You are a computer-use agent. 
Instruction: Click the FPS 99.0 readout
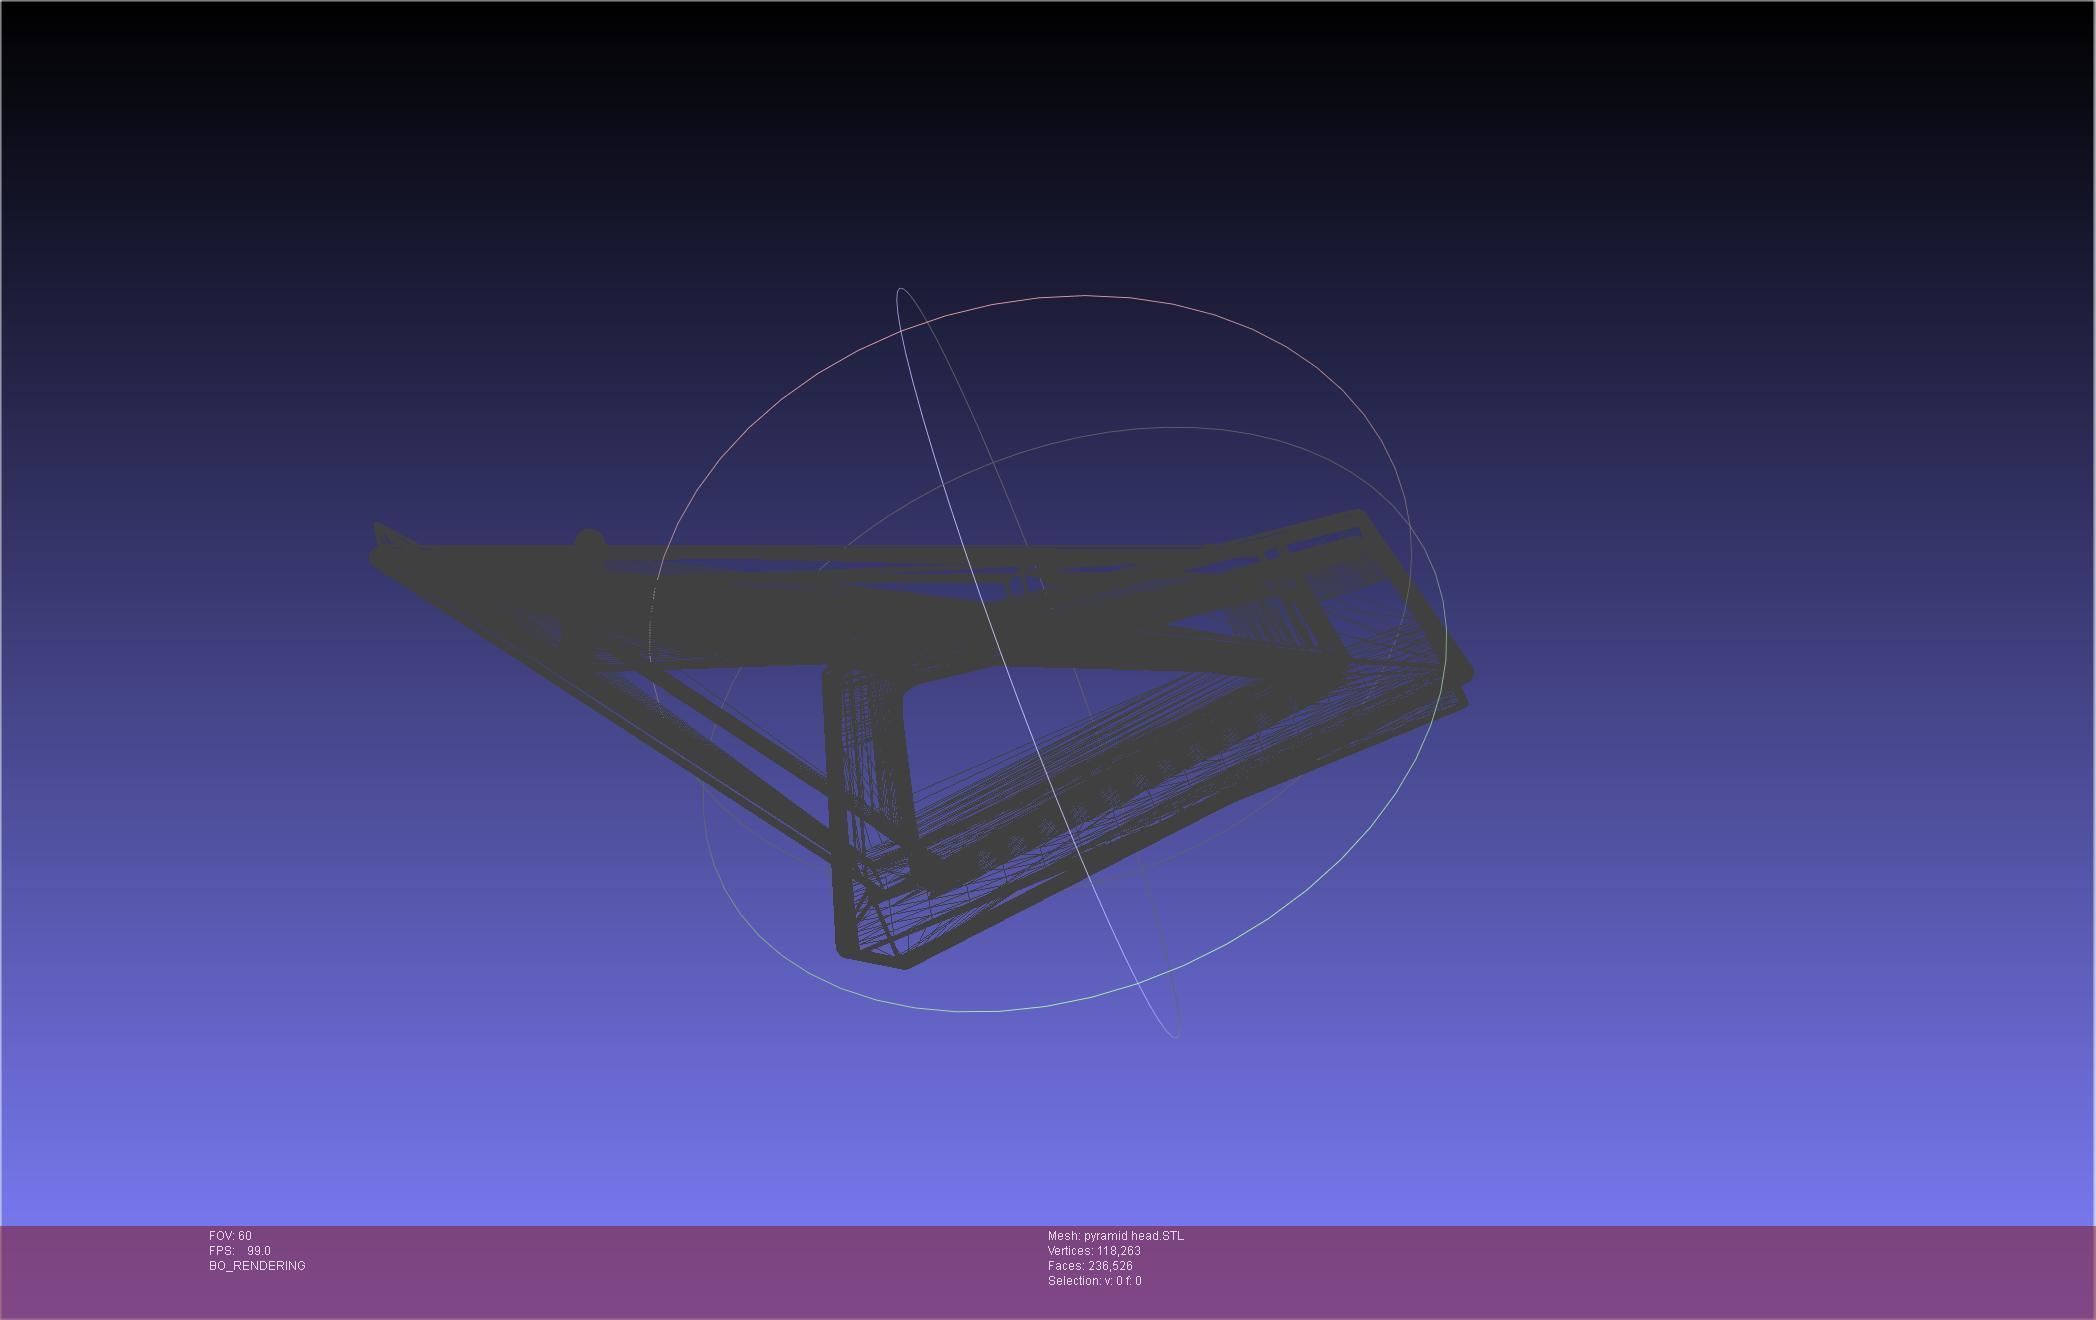coord(239,1251)
